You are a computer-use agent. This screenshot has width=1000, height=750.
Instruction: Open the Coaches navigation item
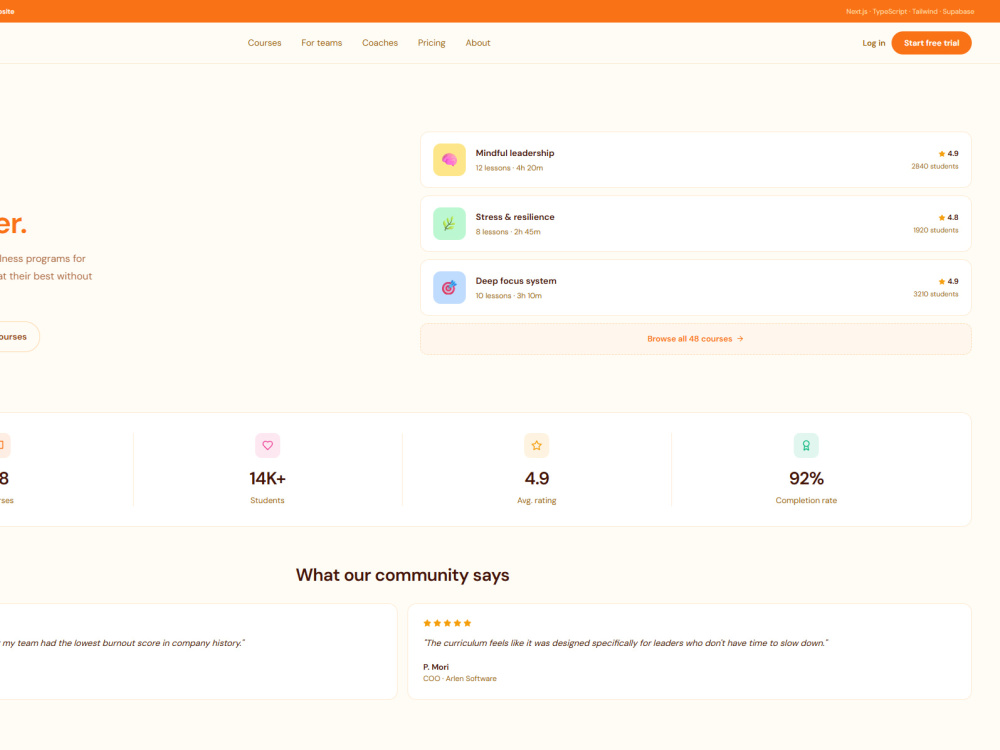click(x=379, y=43)
